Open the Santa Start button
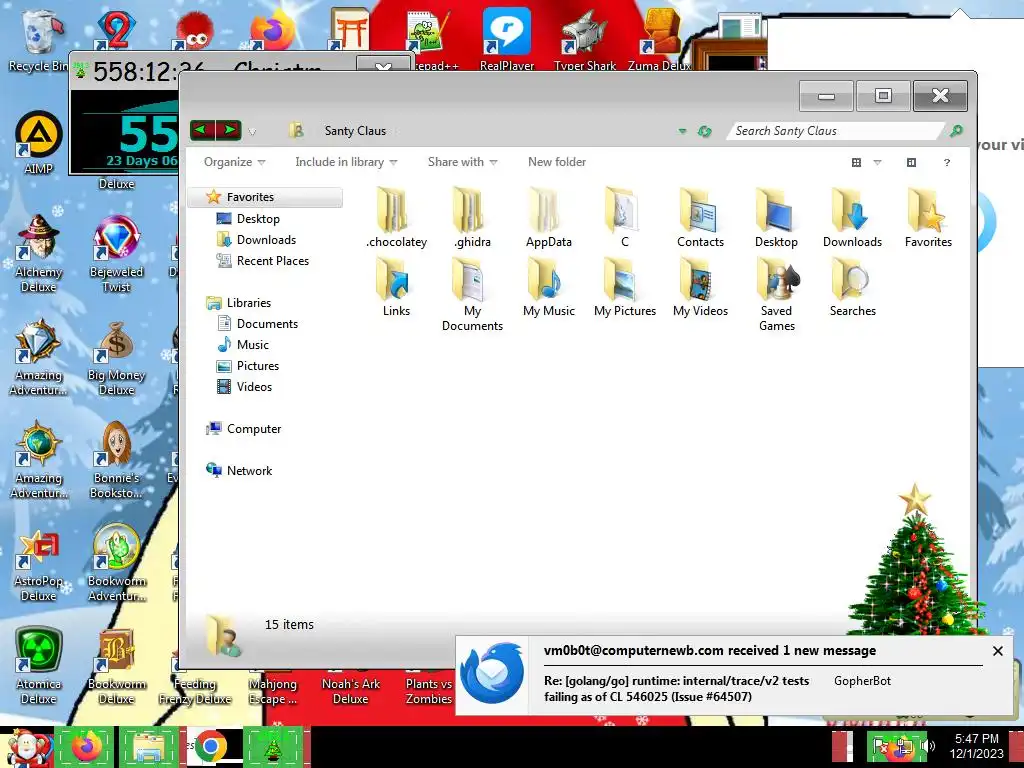The width and height of the screenshot is (1024, 768). click(x=26, y=747)
